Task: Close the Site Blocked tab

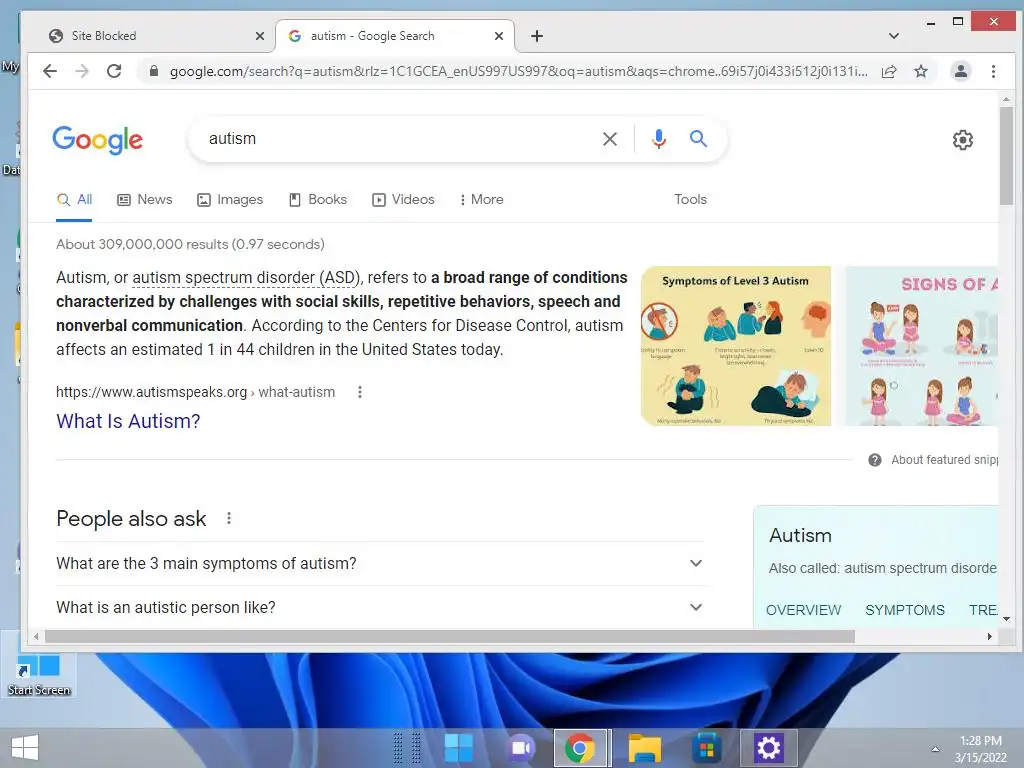Action: pos(260,36)
